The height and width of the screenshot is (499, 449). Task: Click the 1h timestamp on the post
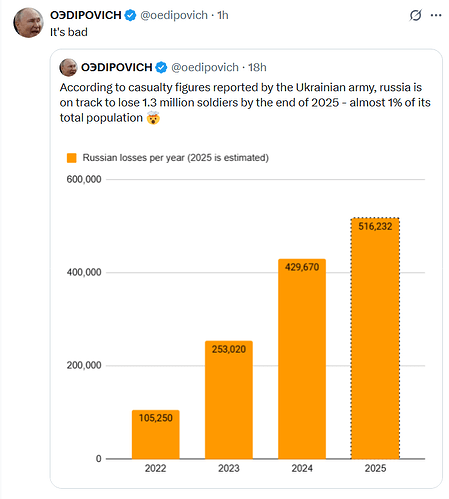coord(223,15)
